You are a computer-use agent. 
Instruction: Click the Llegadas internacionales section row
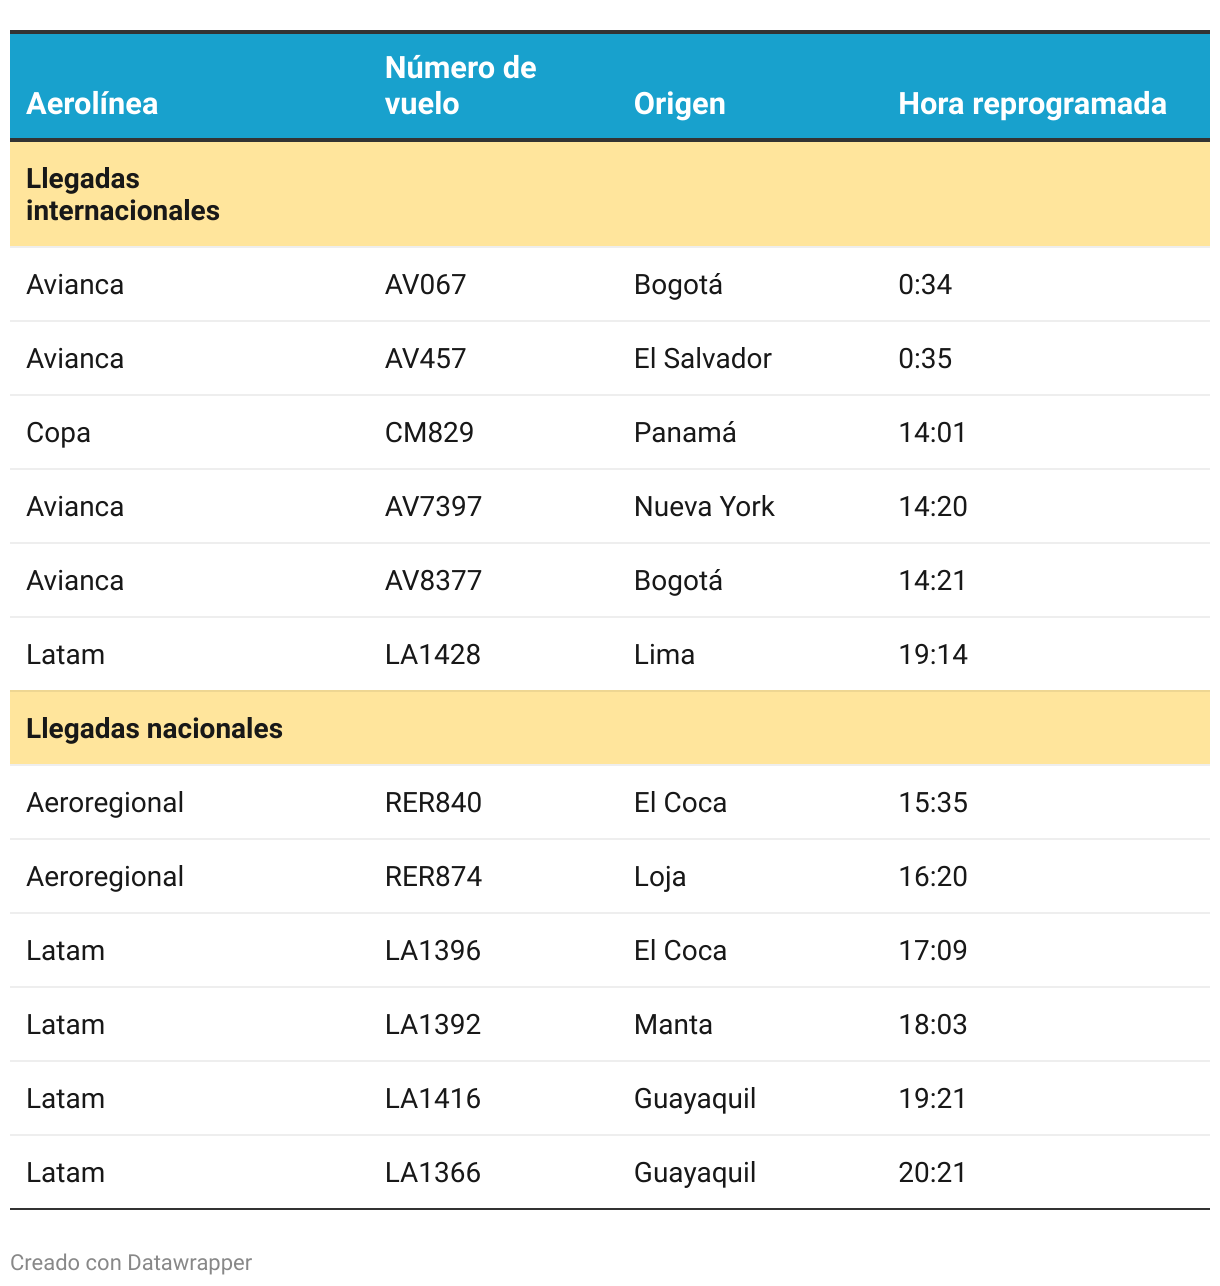[123, 194]
